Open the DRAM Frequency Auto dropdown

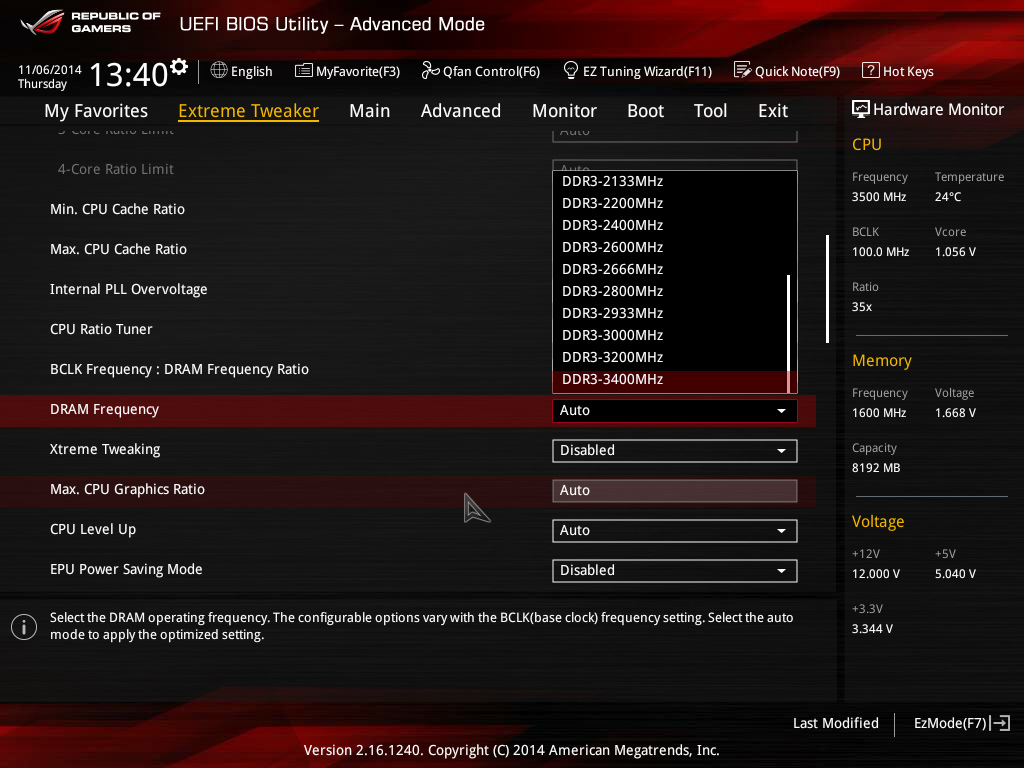tap(675, 411)
